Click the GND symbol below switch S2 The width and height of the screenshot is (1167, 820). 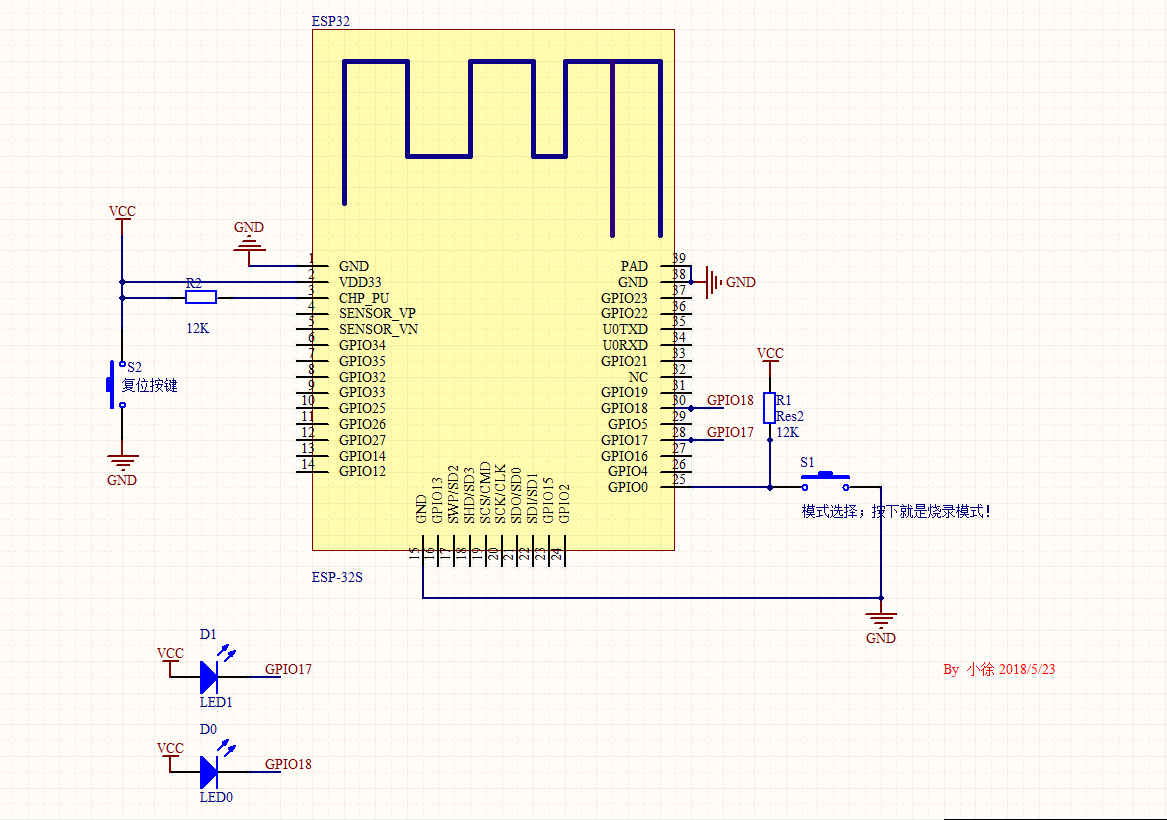(x=122, y=470)
